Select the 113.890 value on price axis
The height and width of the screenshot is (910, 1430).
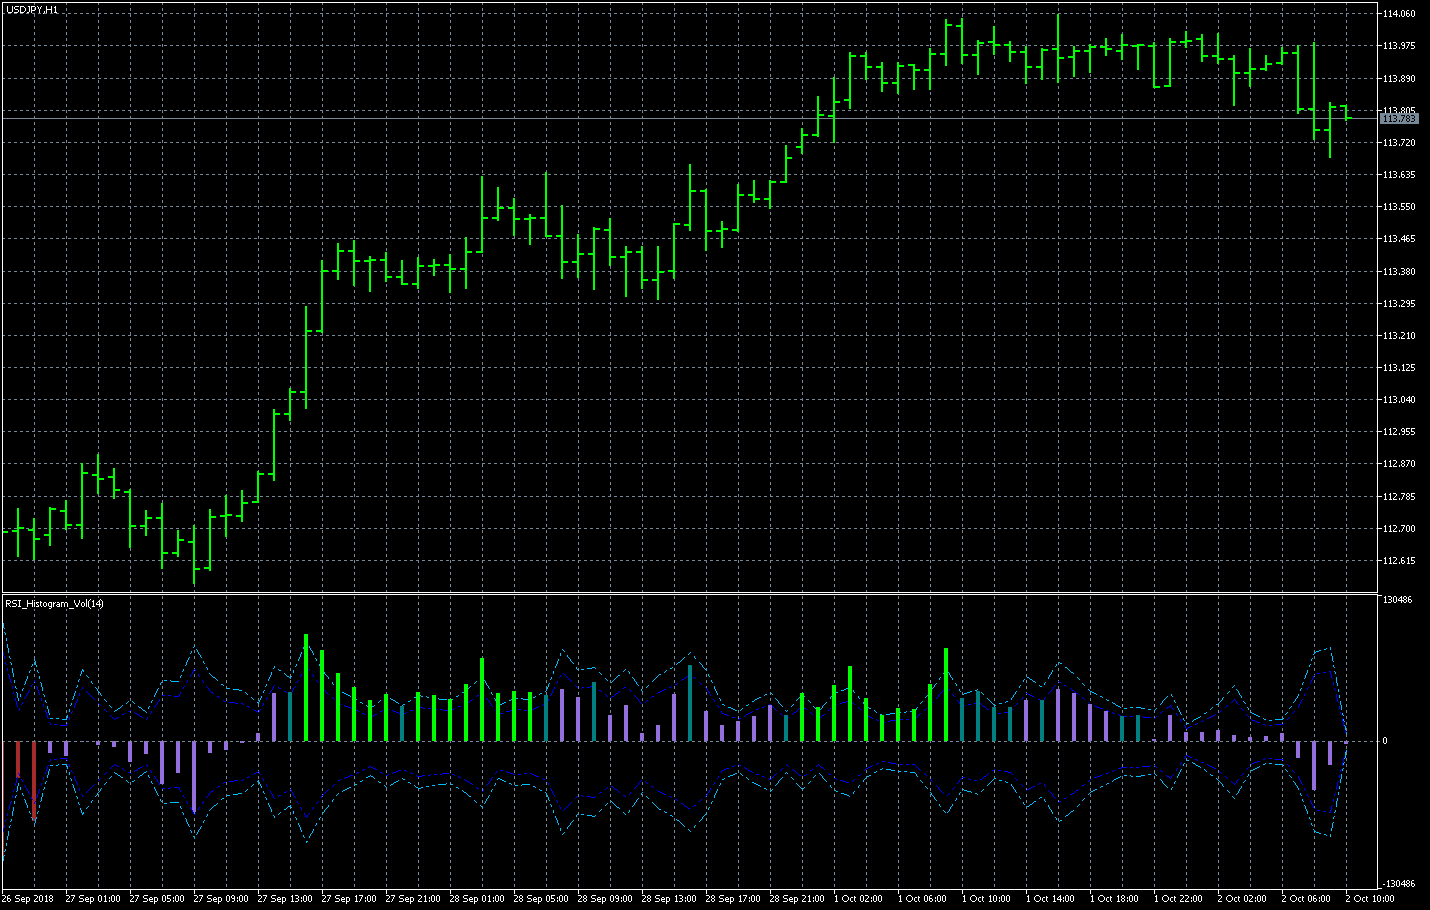click(x=1399, y=79)
